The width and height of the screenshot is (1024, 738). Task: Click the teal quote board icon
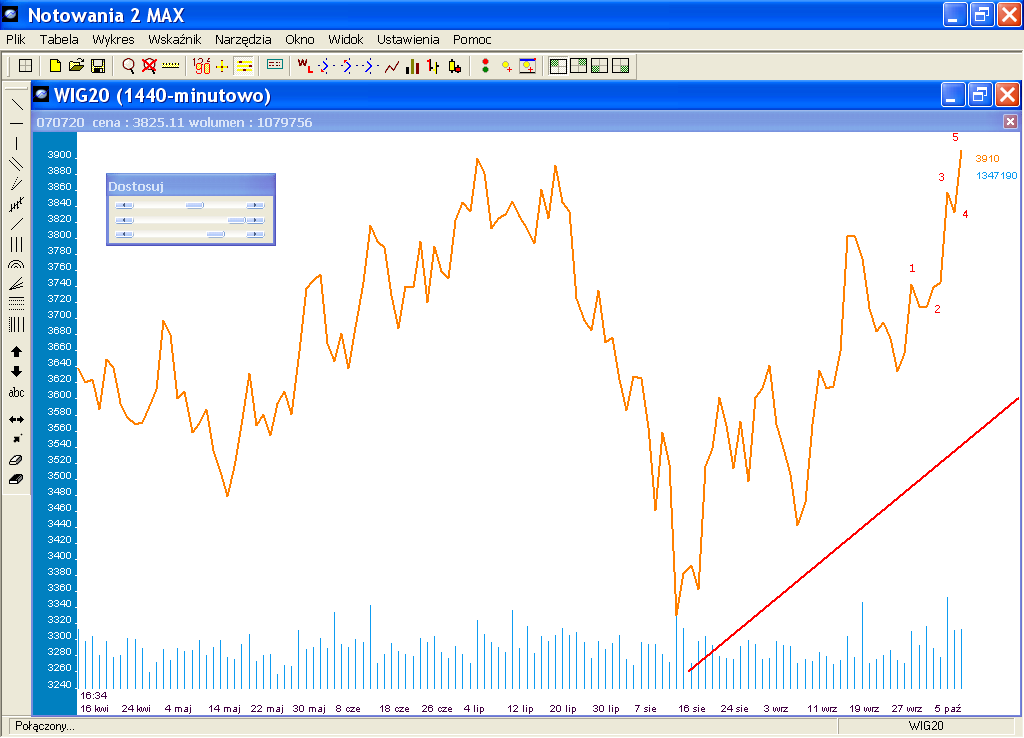tap(275, 65)
